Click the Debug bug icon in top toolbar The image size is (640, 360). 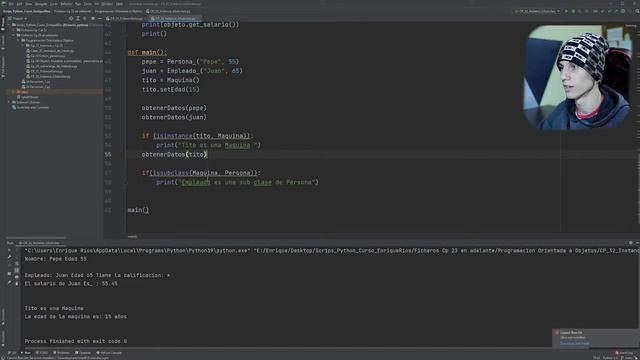(x=573, y=11)
